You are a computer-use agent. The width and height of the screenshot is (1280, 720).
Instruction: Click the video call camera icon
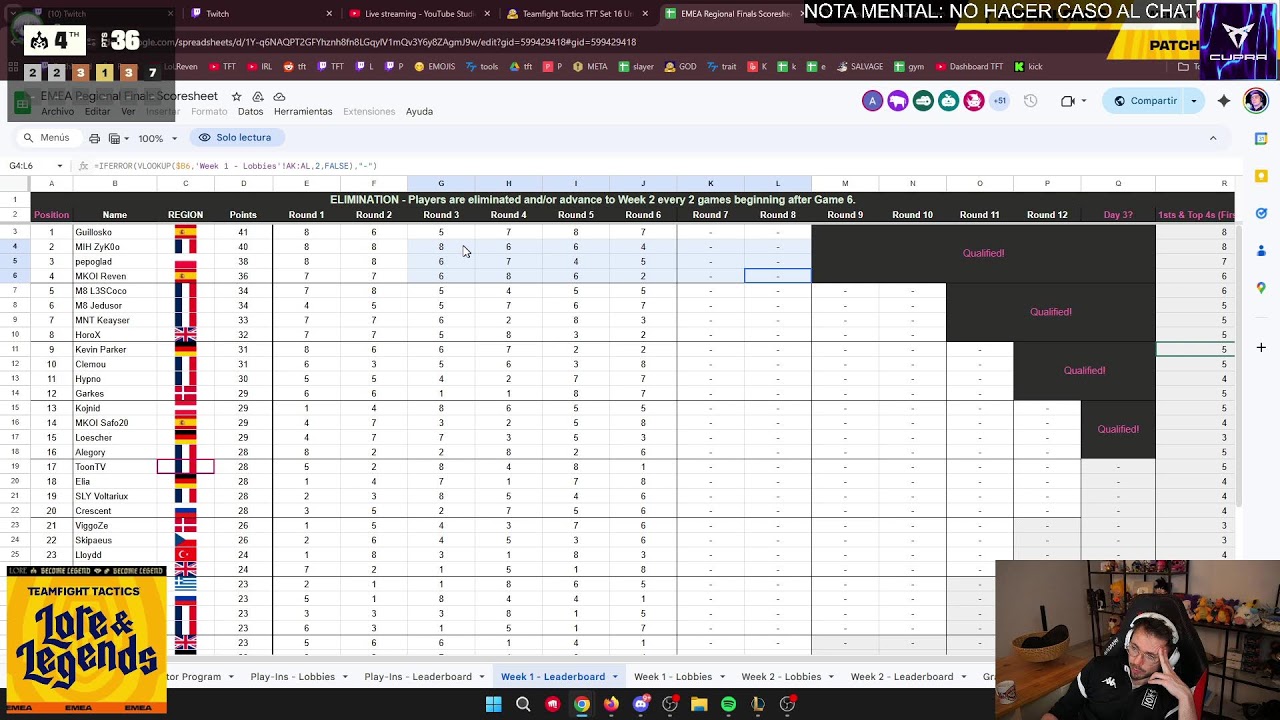click(1067, 101)
